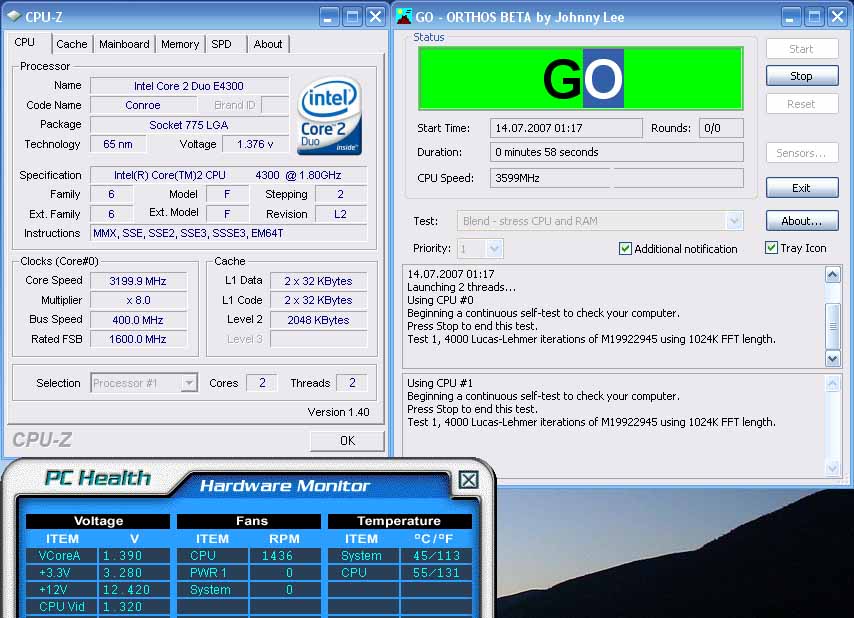This screenshot has width=854, height=618.
Task: Click the Socket 775 LGA package value
Action: pyautogui.click(x=189, y=125)
